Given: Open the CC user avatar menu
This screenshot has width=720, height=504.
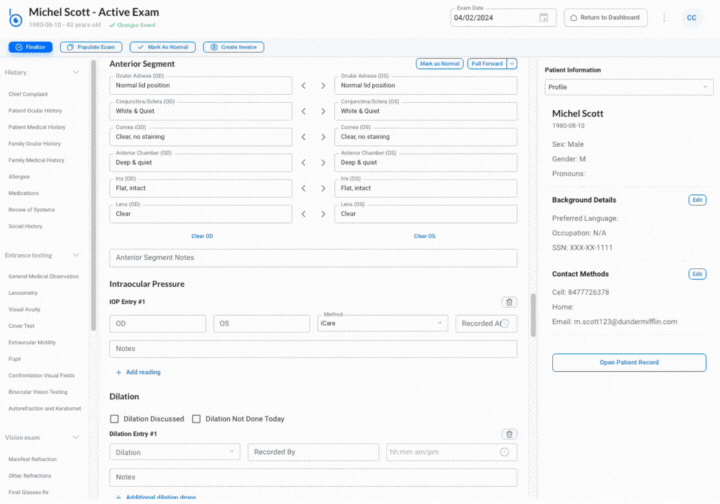Looking at the screenshot, I should (x=692, y=18).
